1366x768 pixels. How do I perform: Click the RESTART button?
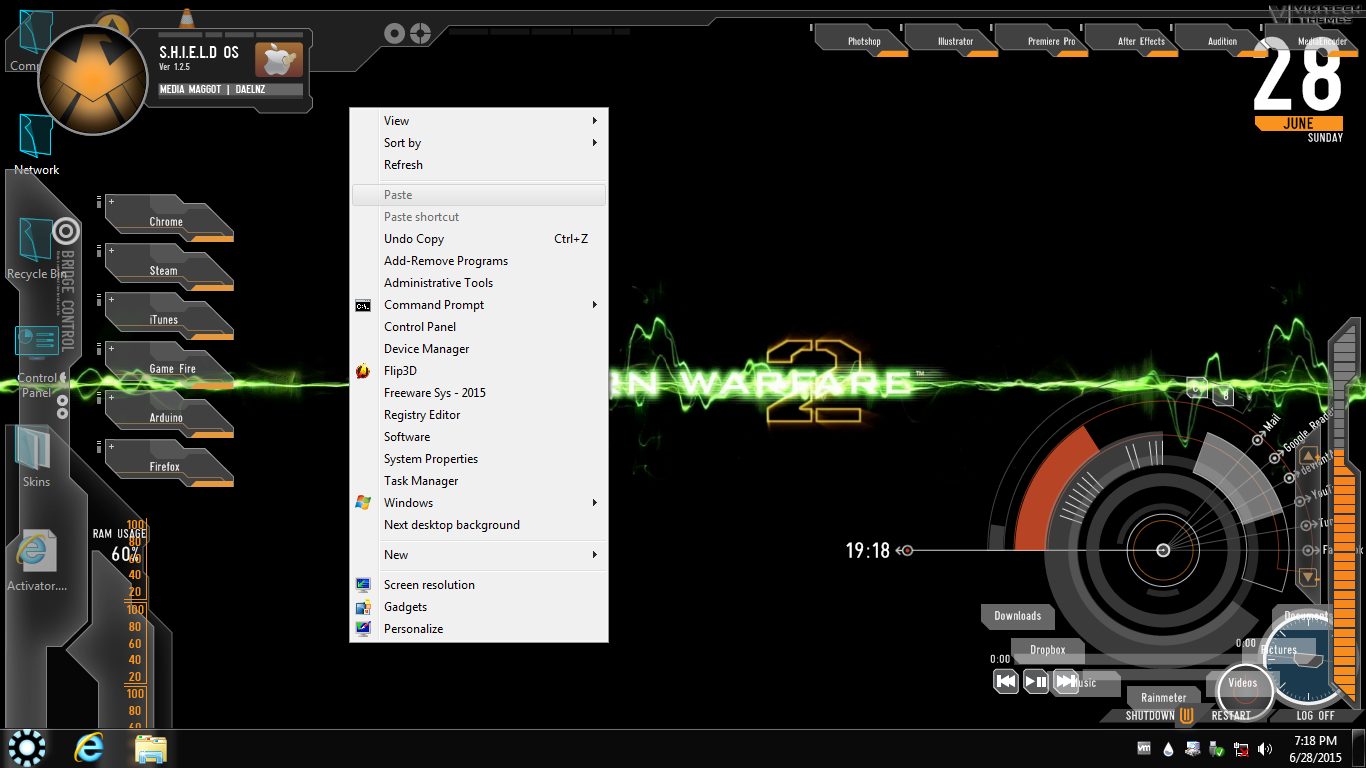tap(1231, 715)
